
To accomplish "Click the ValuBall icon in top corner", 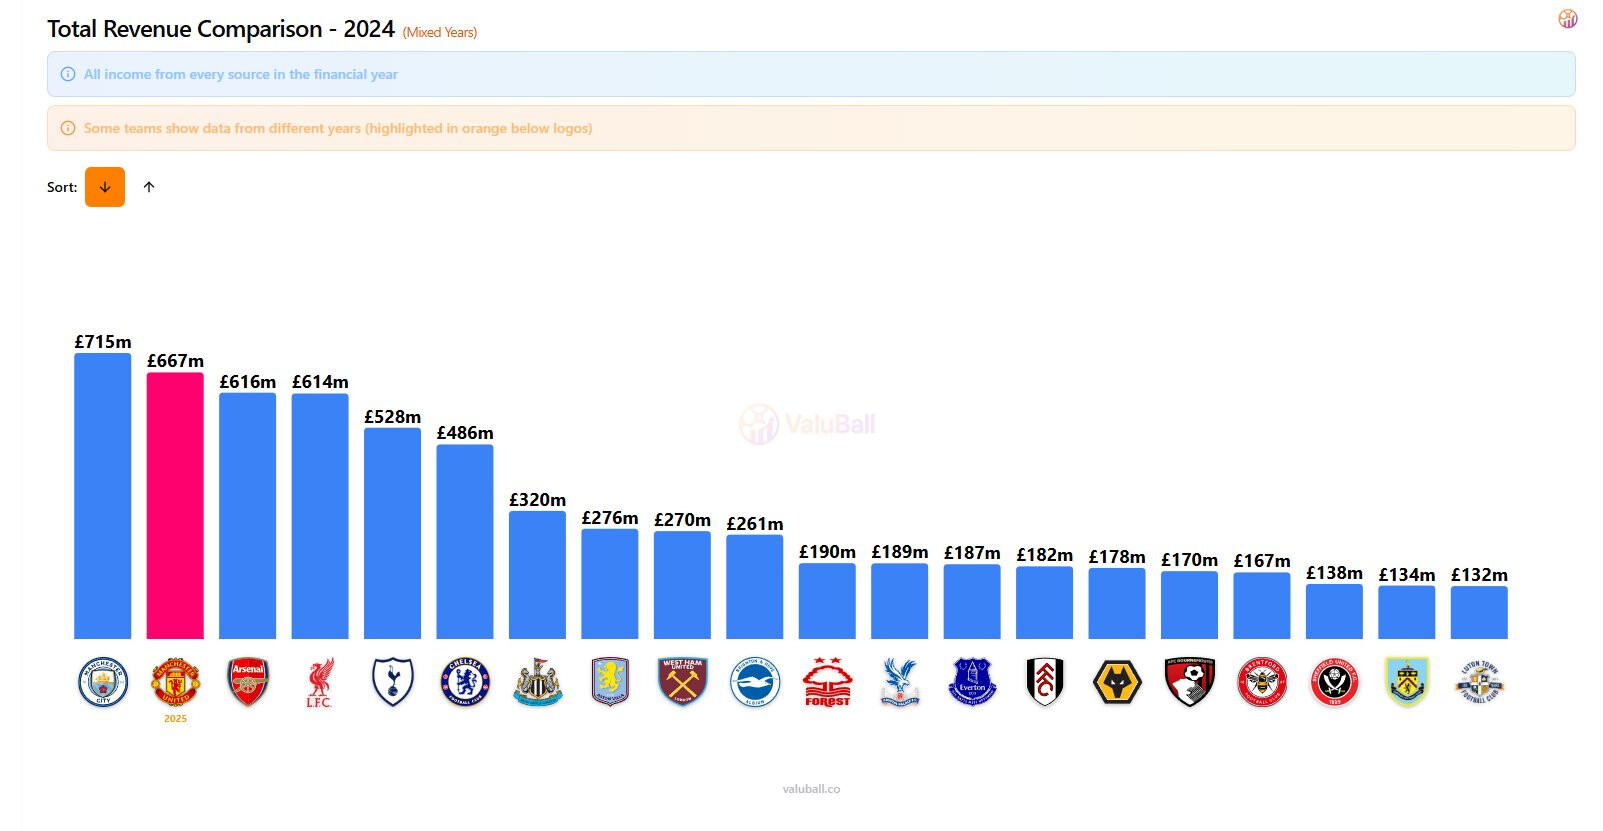I will click(1567, 19).
